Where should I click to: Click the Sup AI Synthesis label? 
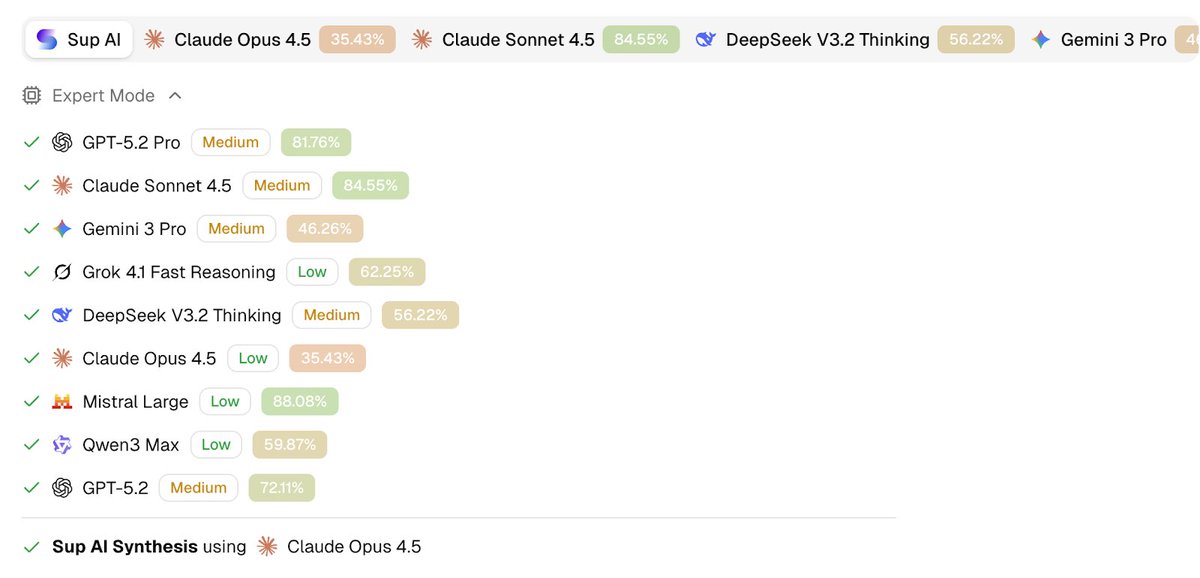tap(124, 546)
